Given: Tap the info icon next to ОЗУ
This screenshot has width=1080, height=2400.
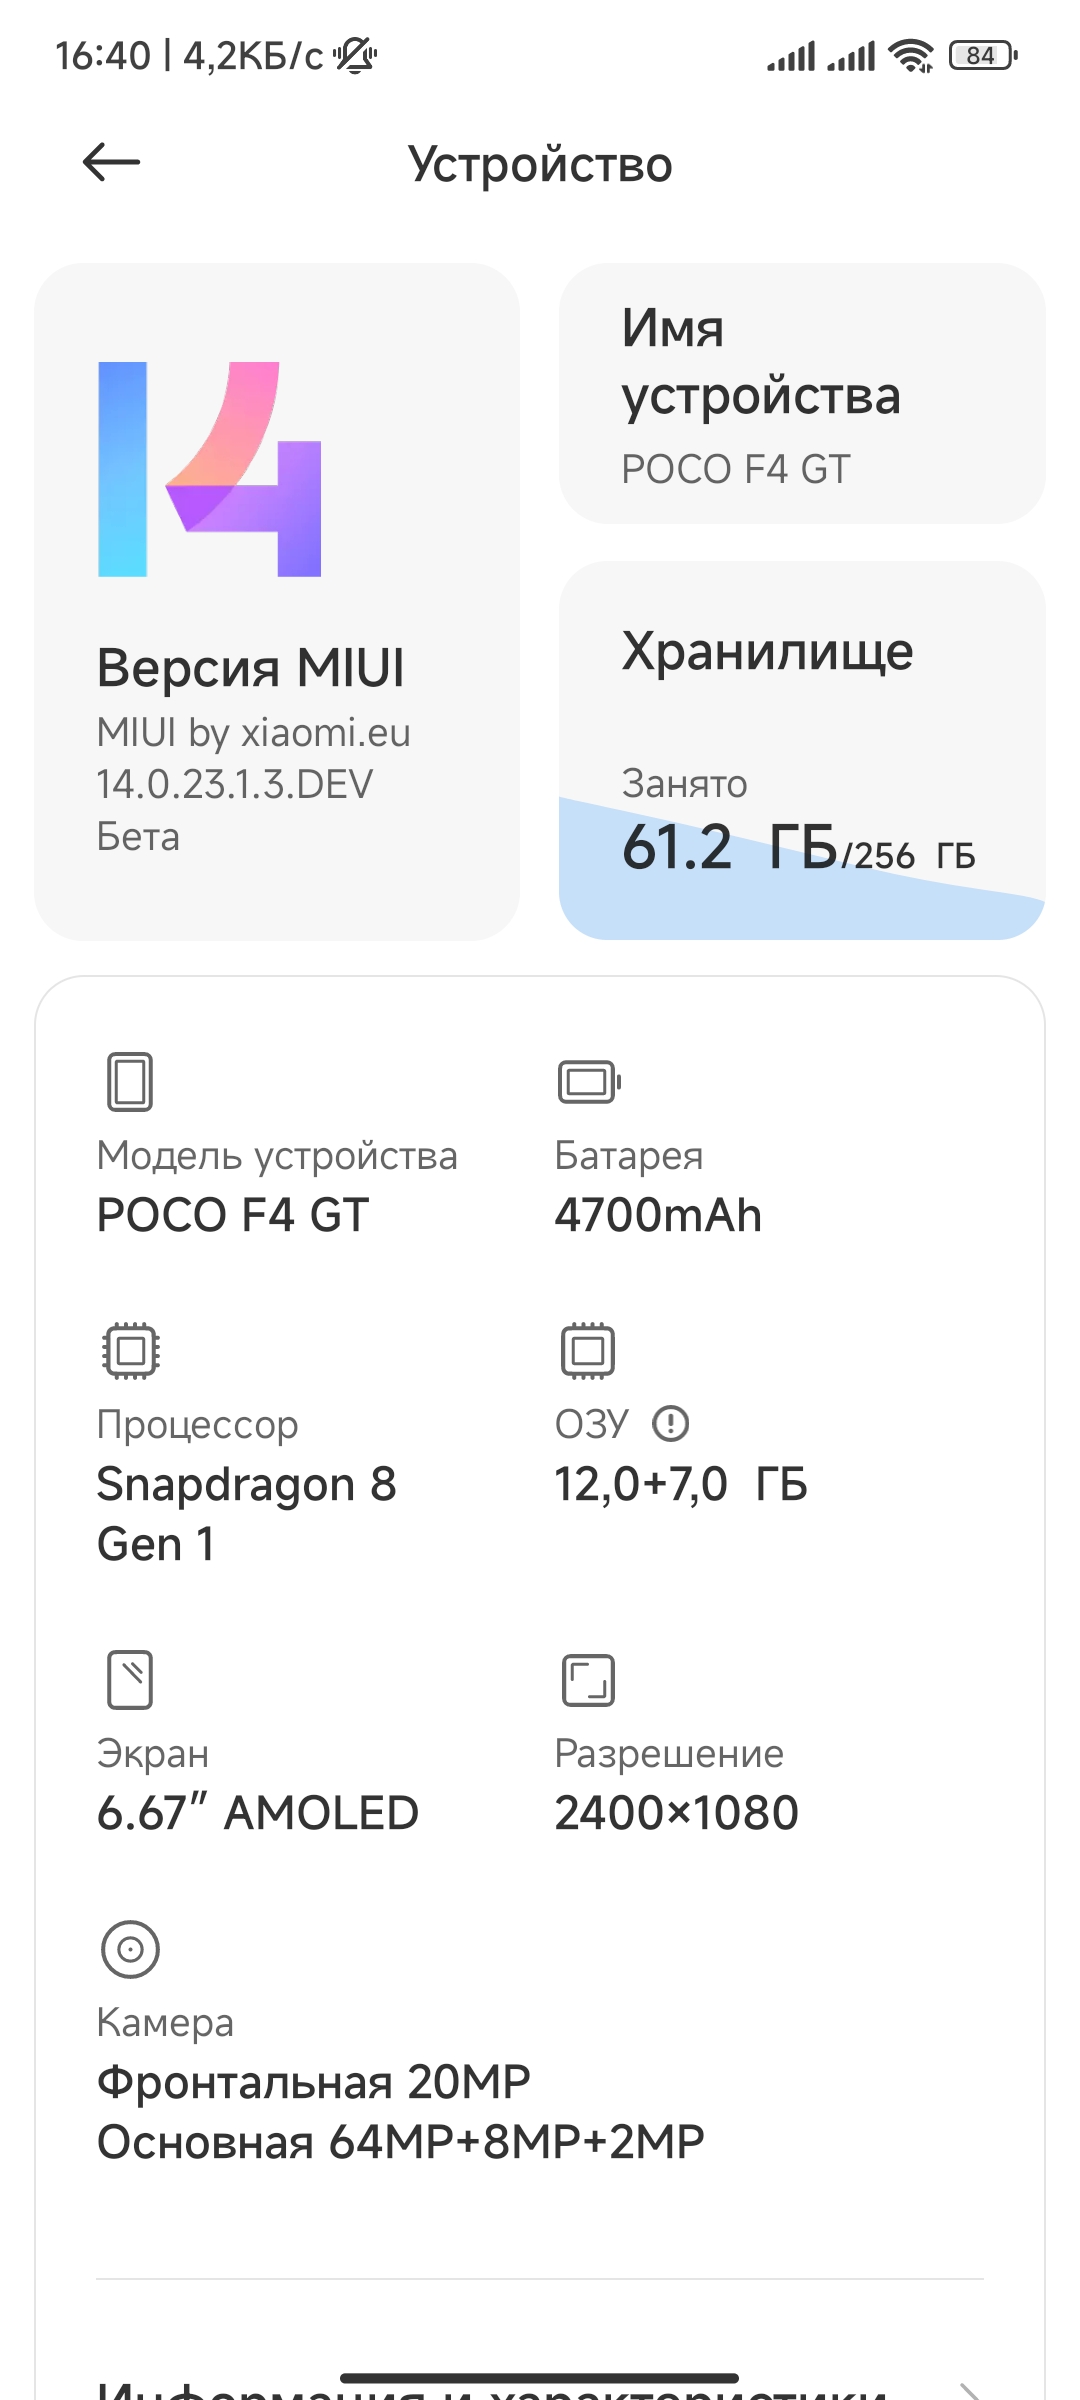Looking at the screenshot, I should pyautogui.click(x=670, y=1423).
